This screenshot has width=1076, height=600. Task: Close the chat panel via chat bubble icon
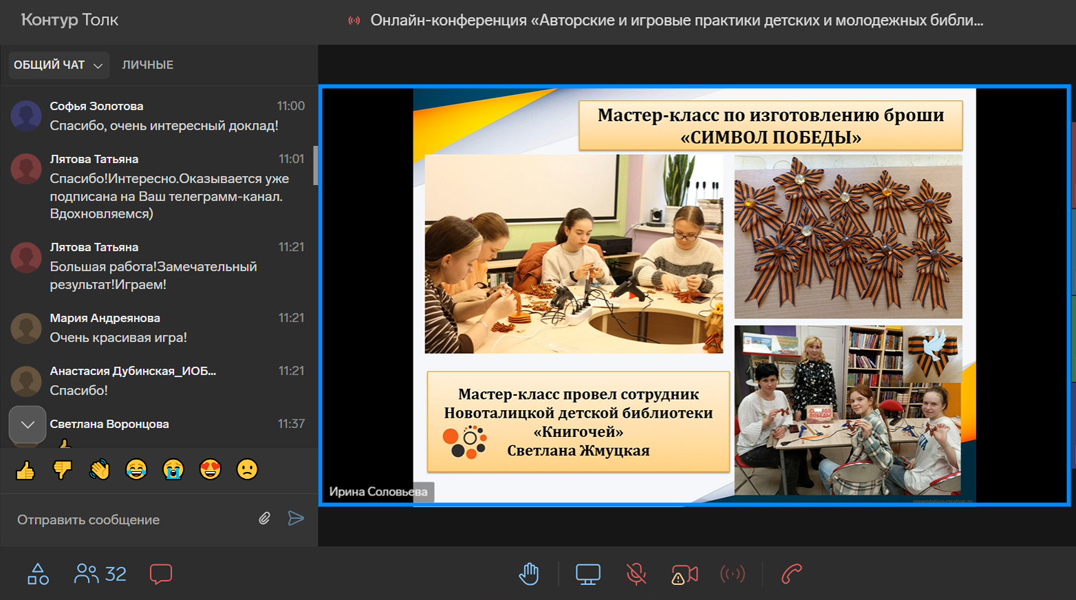161,574
